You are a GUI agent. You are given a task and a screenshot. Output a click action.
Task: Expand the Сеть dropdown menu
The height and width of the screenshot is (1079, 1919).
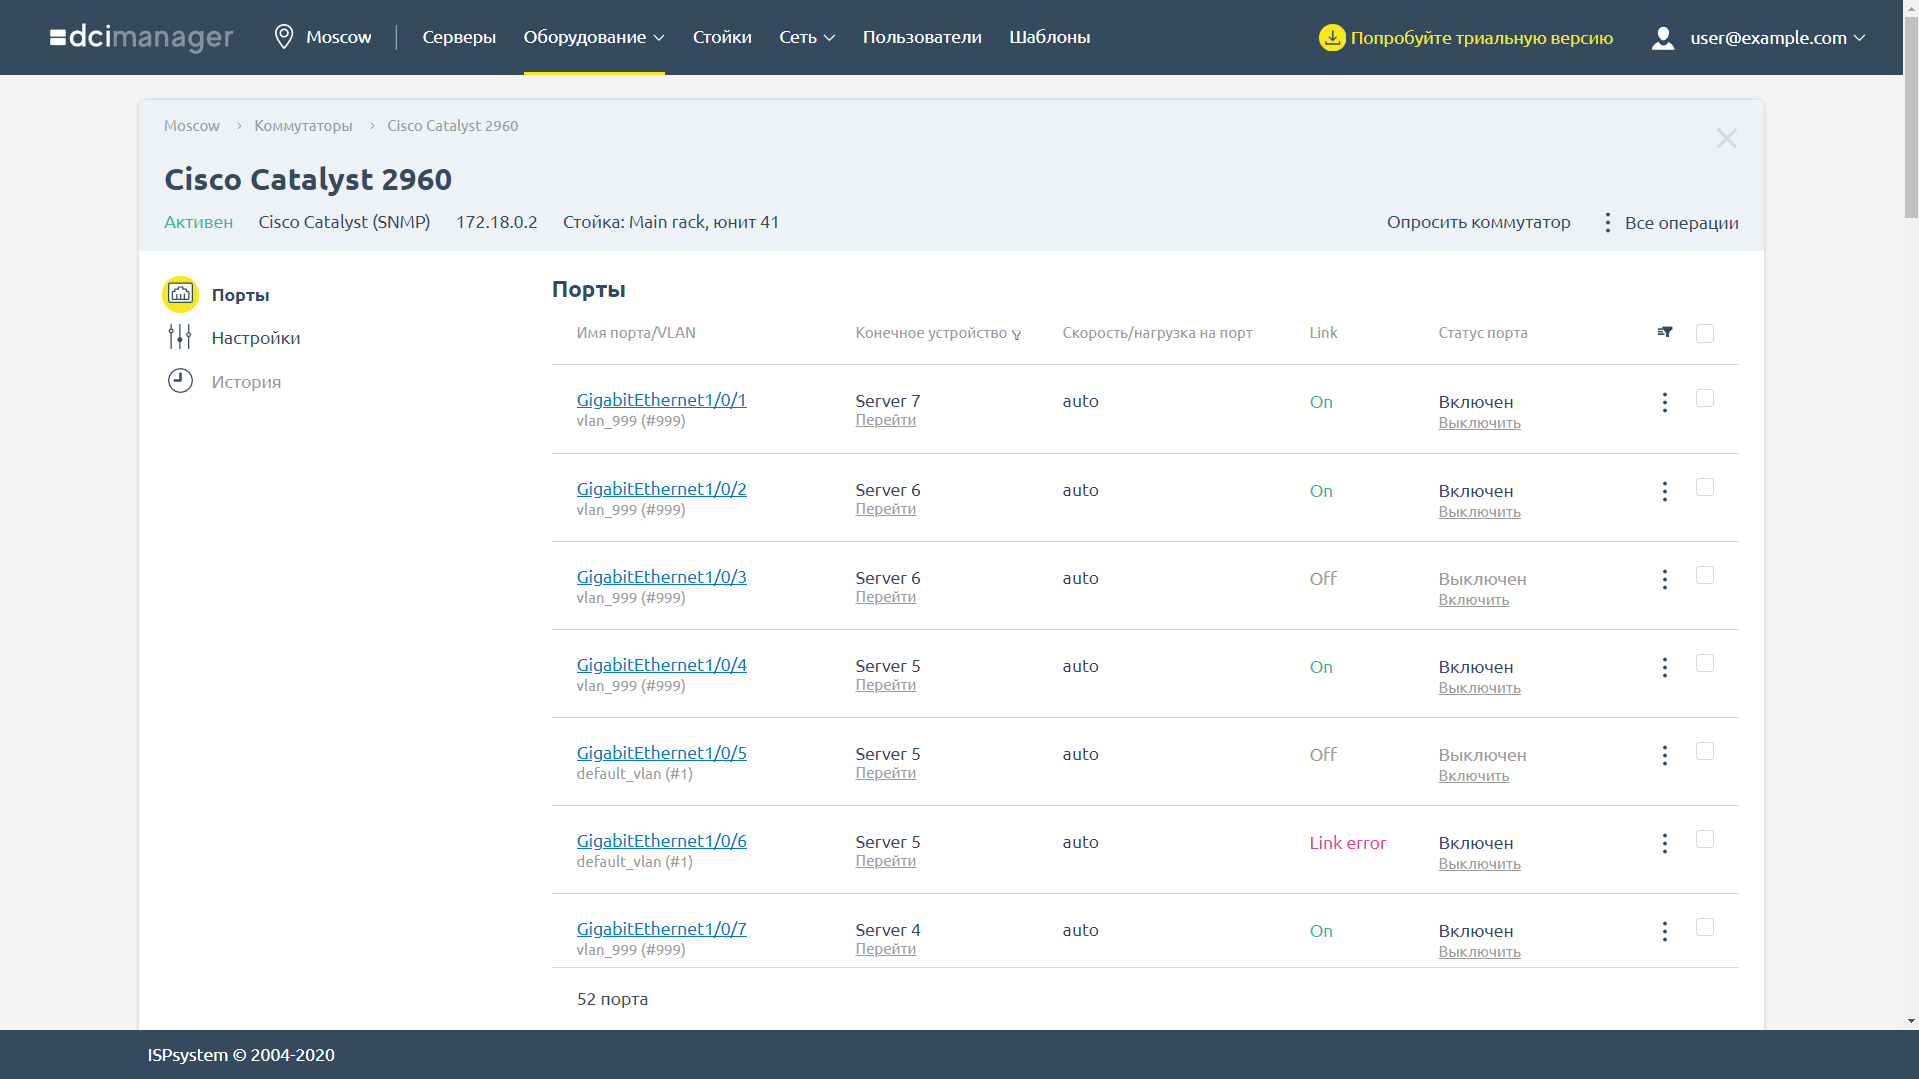point(807,37)
